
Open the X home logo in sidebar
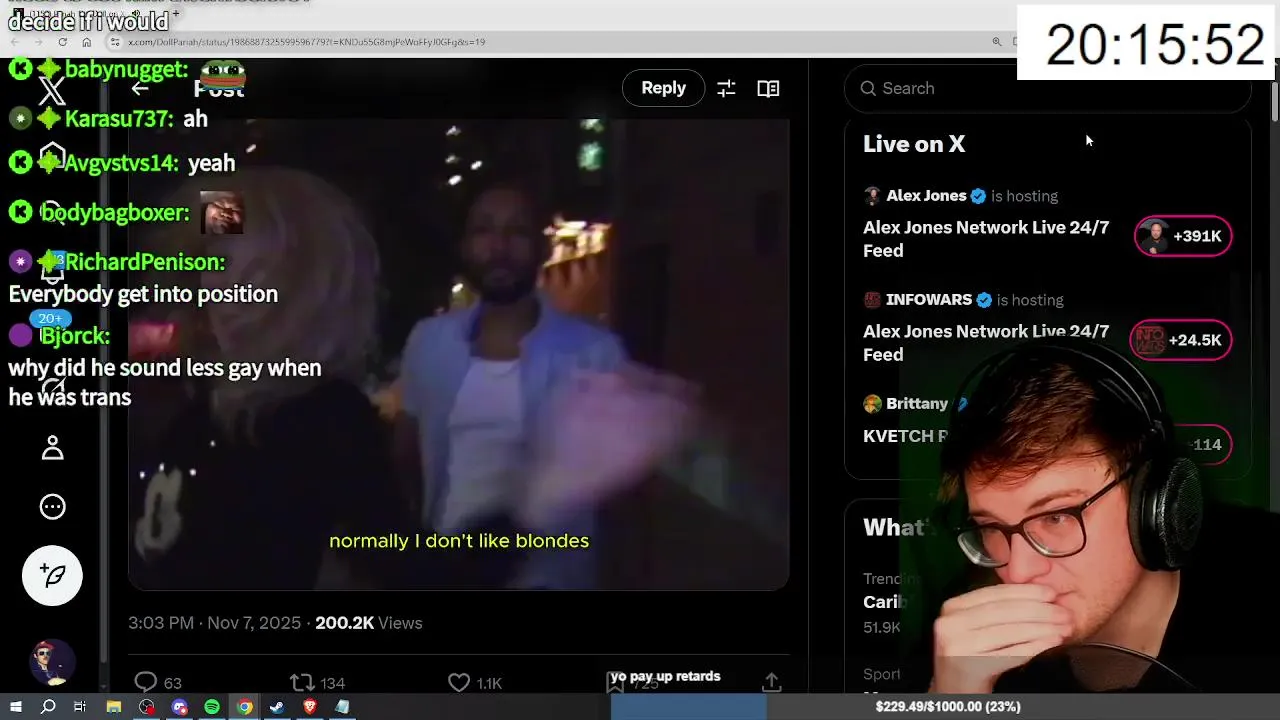point(52,91)
